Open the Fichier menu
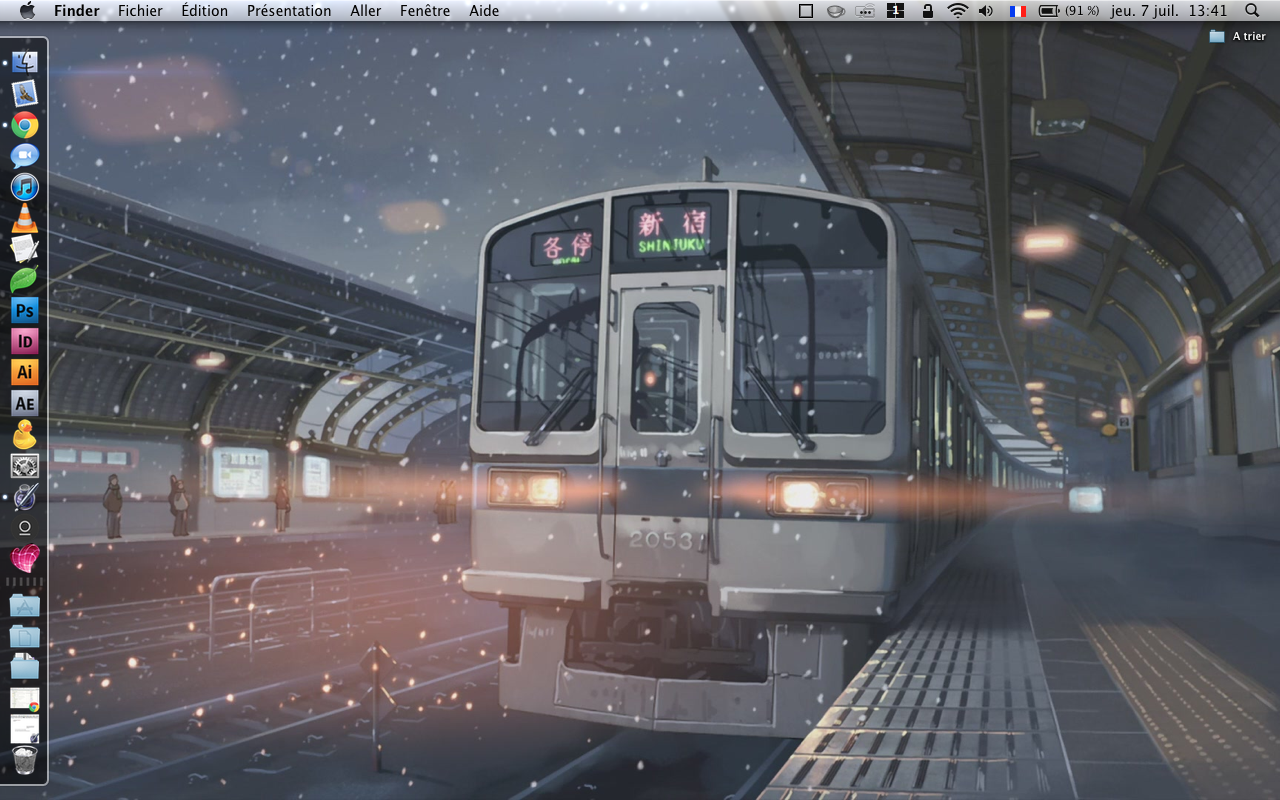Image resolution: width=1280 pixels, height=800 pixels. [140, 11]
